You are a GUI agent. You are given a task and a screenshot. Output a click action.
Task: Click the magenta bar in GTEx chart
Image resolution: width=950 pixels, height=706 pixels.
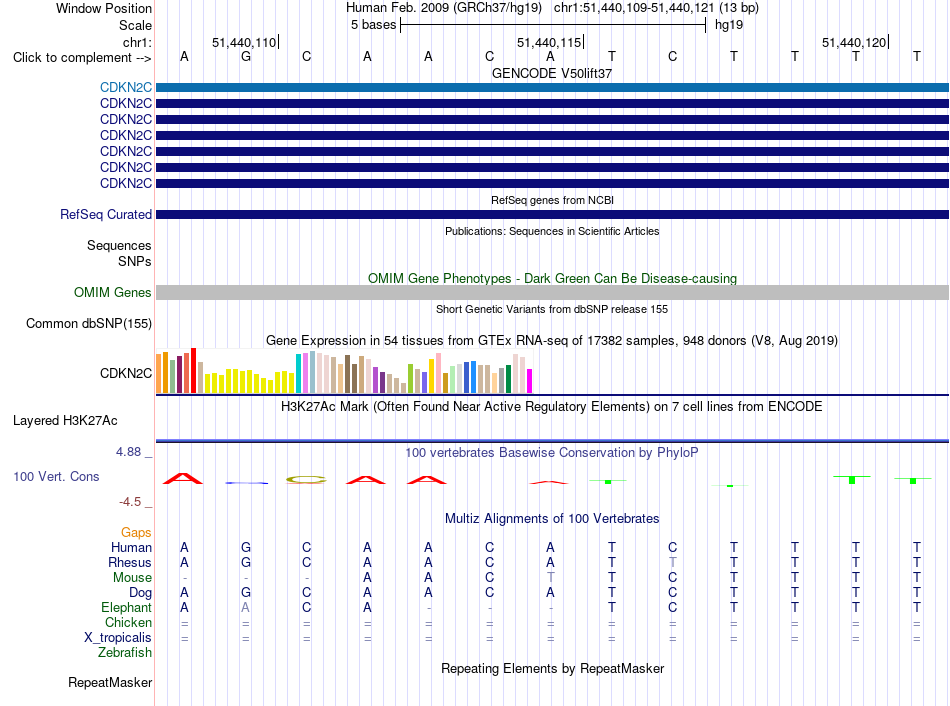(530, 381)
